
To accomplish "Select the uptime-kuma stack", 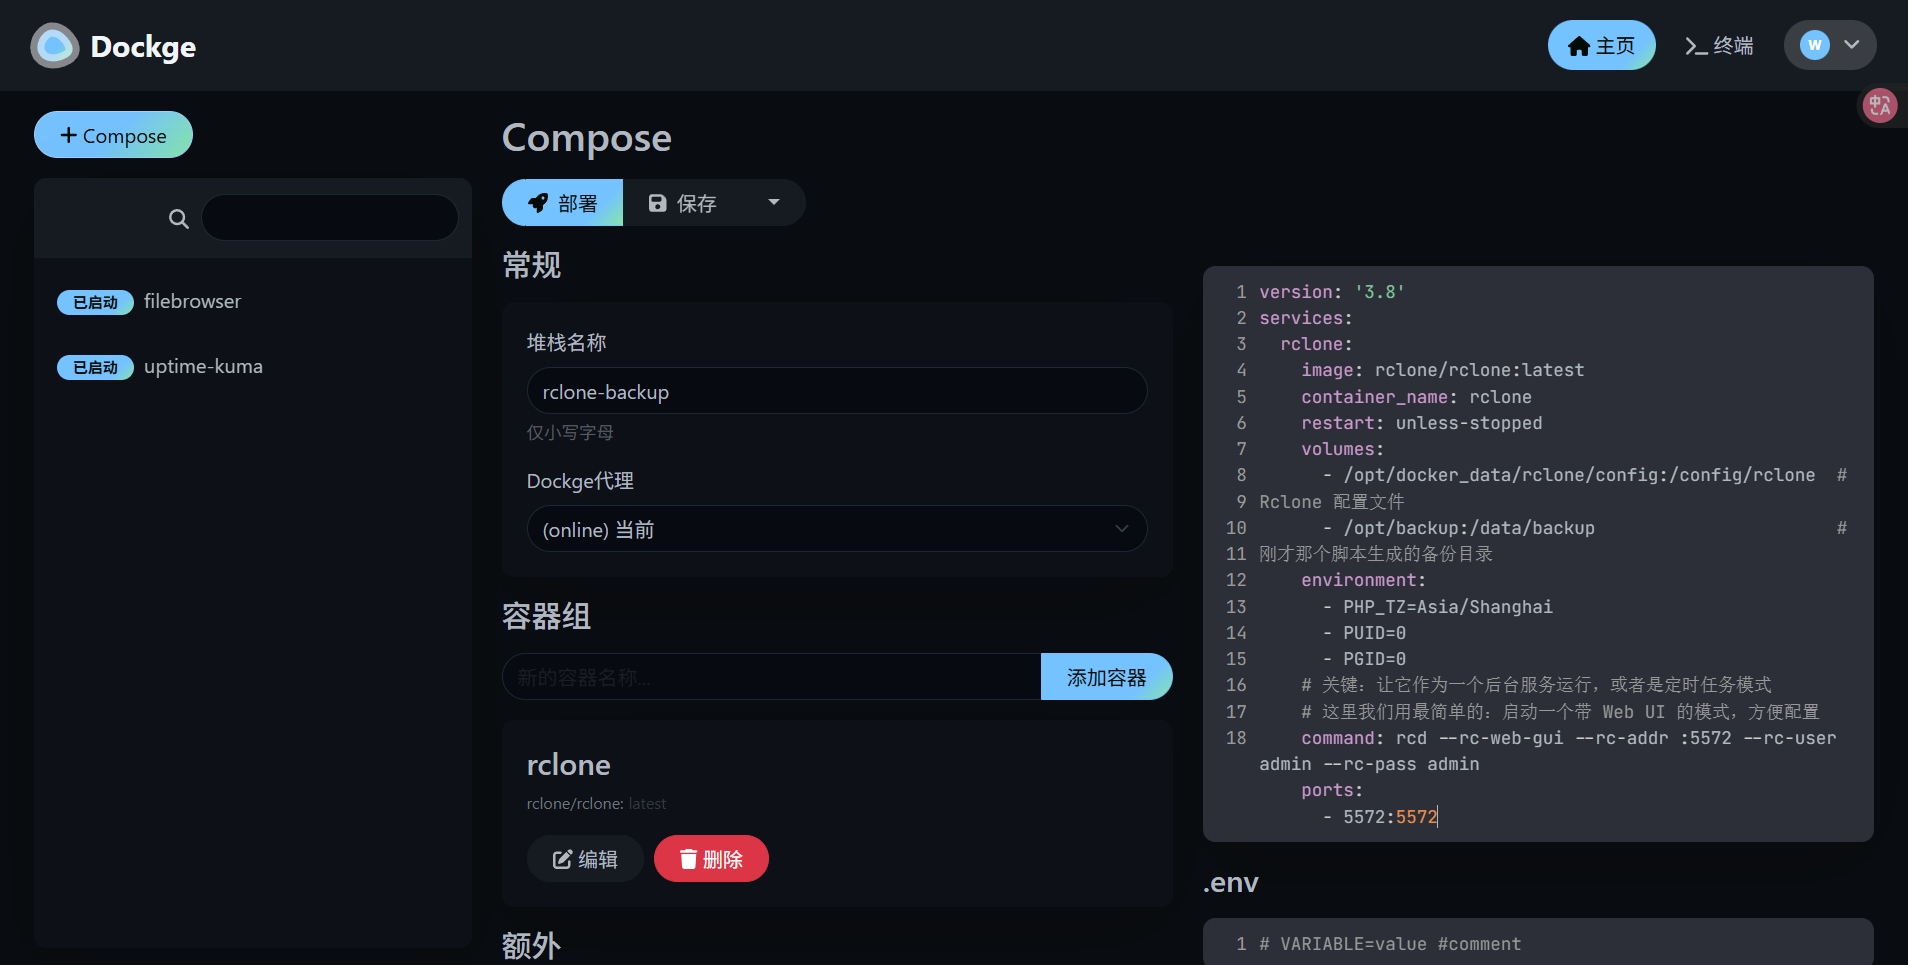I will pos(203,366).
